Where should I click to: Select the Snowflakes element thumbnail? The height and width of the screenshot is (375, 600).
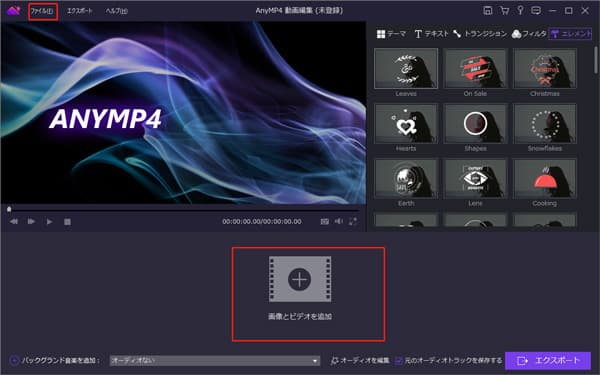(545, 124)
